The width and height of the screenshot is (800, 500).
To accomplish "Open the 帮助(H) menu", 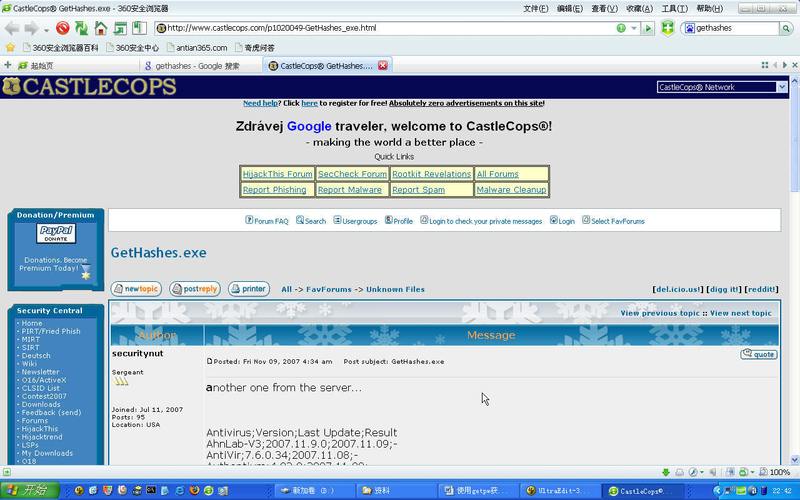I will click(x=710, y=9).
